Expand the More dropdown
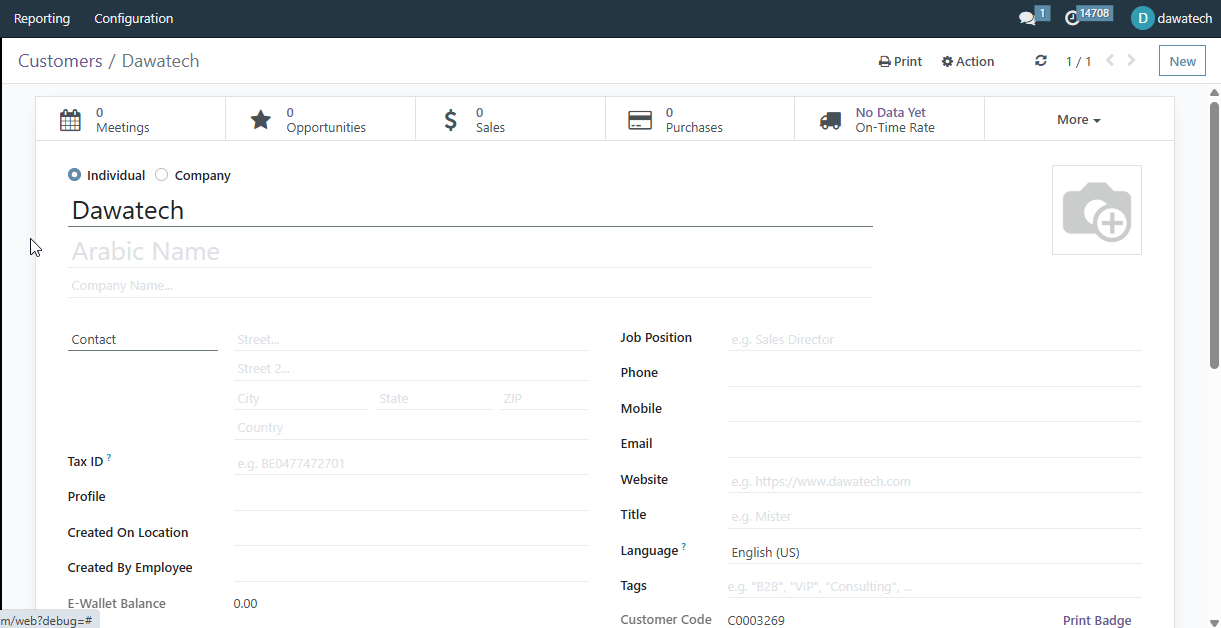The image size is (1221, 628). 1079,120
